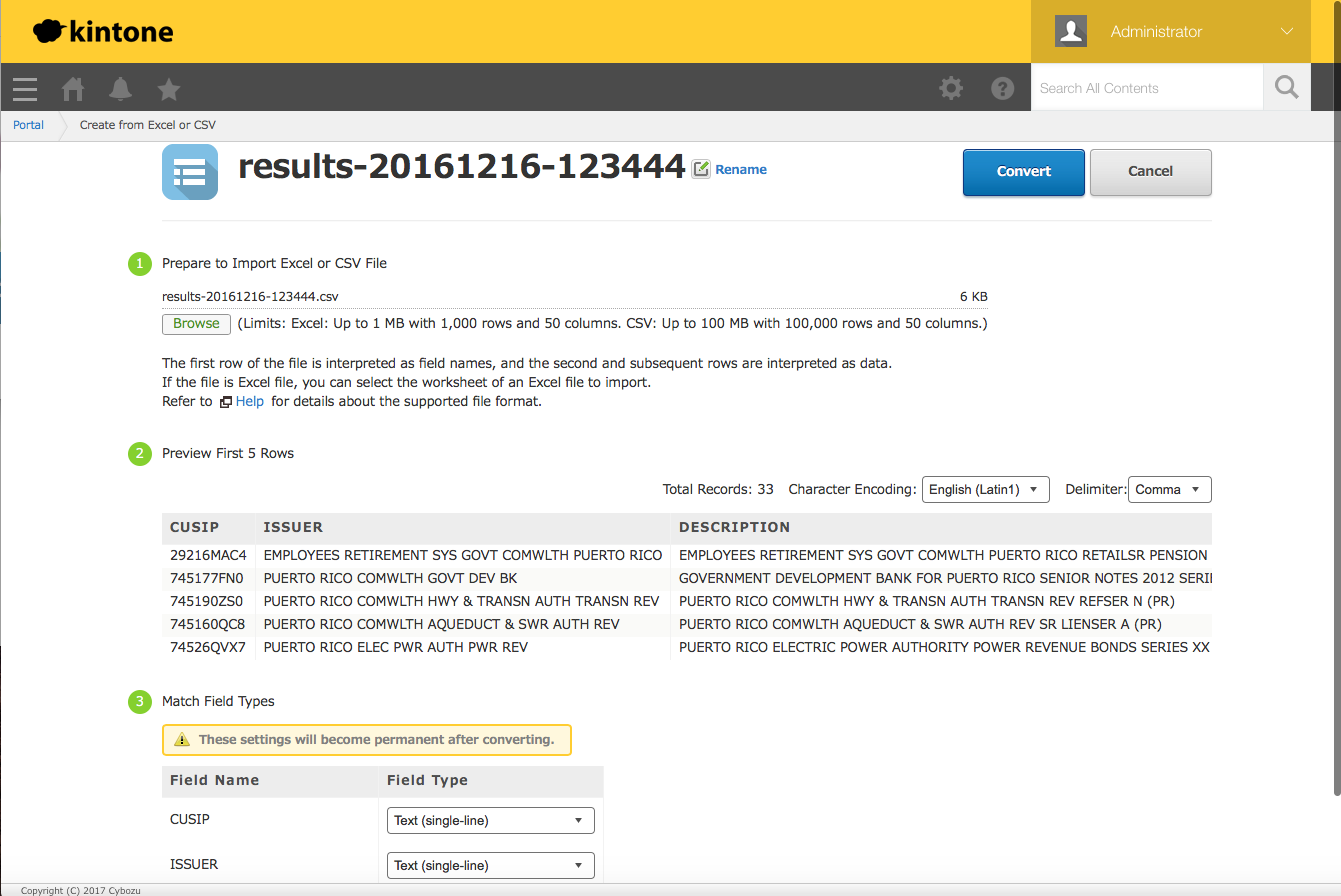Change the CUSIP field type dropdown
The width and height of the screenshot is (1341, 896).
click(x=490, y=820)
